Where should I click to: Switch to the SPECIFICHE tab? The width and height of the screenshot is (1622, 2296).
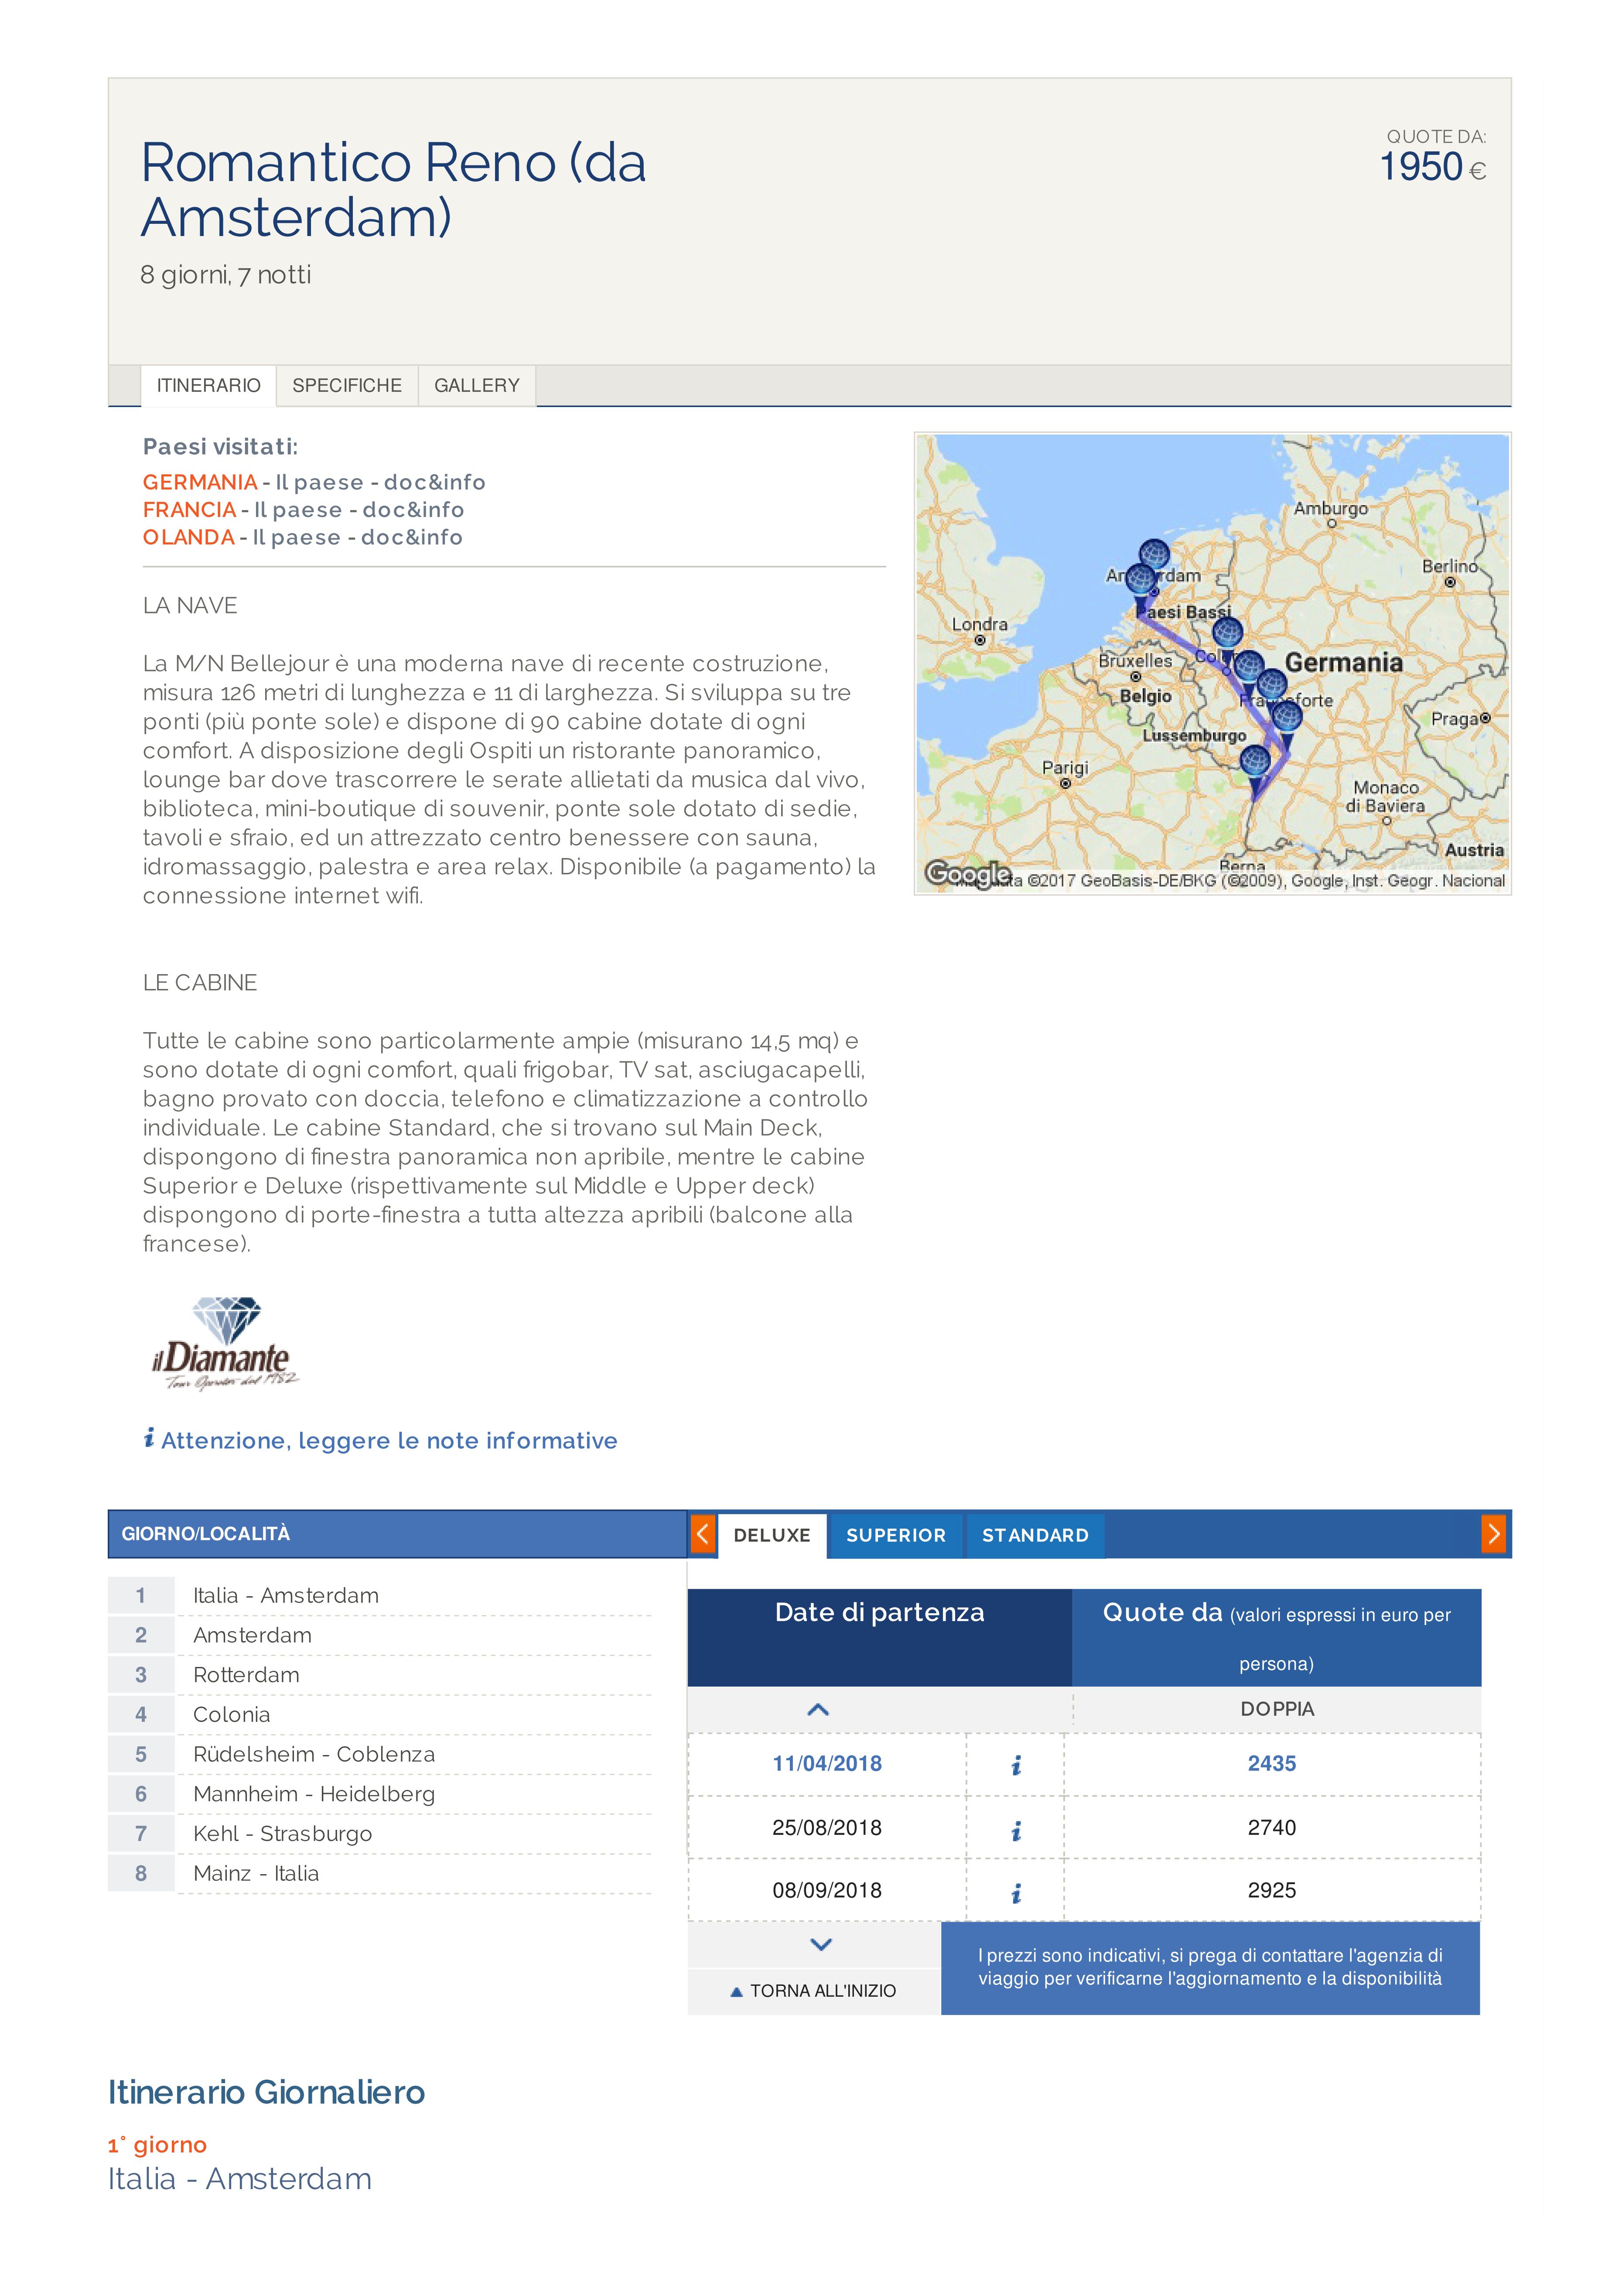347,386
